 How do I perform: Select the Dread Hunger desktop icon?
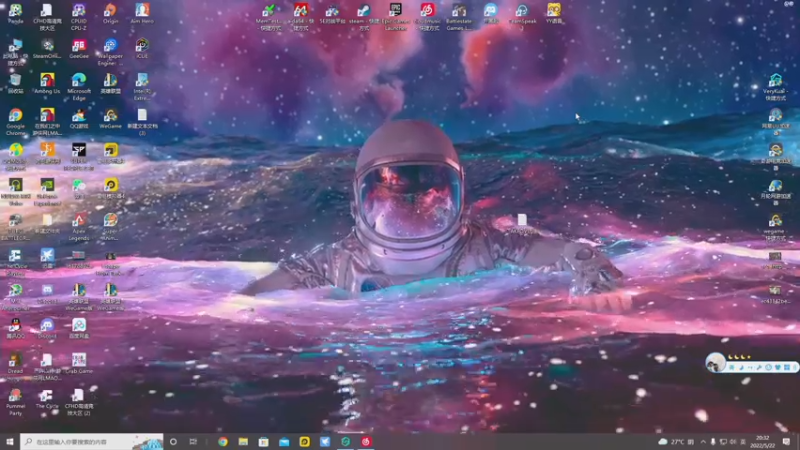pos(15,367)
